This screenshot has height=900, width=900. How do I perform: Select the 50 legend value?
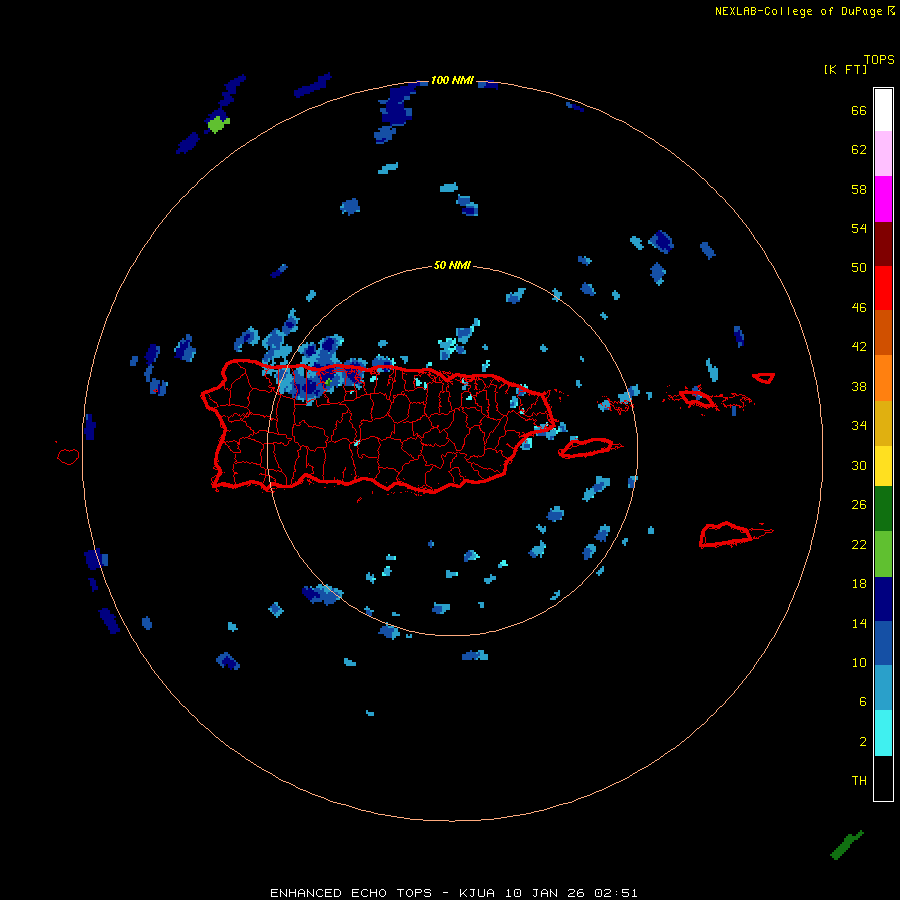click(x=859, y=267)
